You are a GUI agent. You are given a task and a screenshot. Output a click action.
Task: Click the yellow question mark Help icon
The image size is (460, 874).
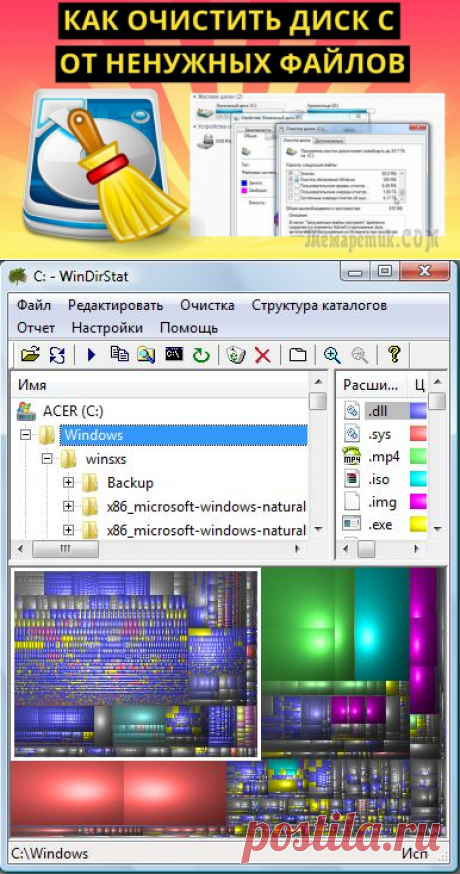pyautogui.click(x=394, y=354)
